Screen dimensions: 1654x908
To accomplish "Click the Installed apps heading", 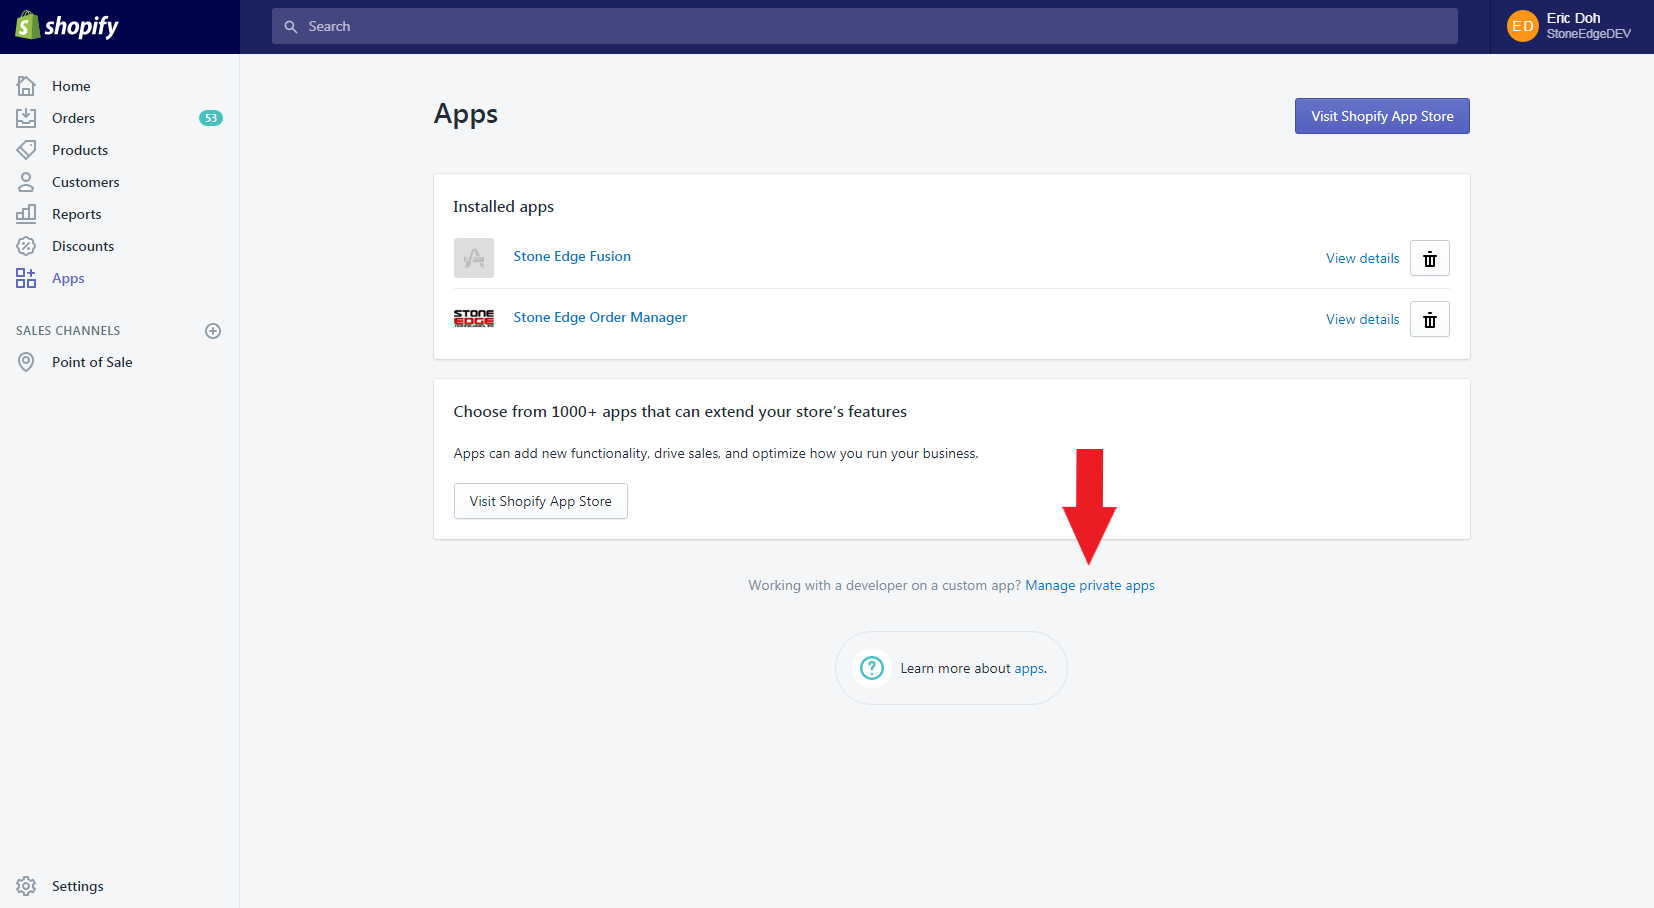I will tap(503, 206).
